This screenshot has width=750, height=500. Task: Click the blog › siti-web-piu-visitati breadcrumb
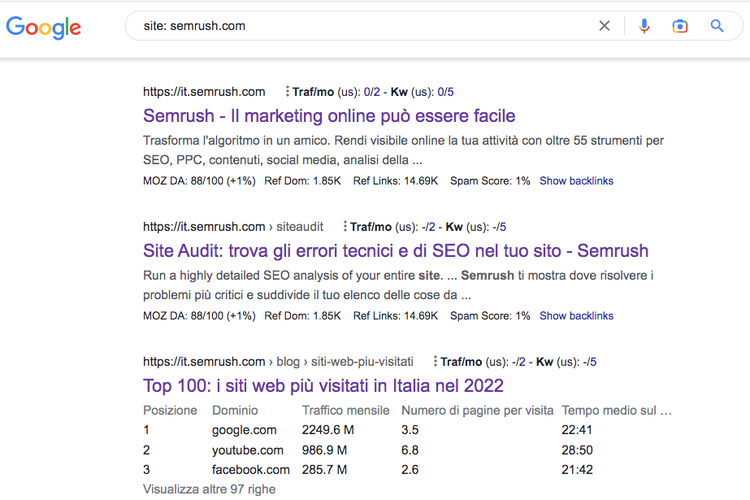pos(345,362)
